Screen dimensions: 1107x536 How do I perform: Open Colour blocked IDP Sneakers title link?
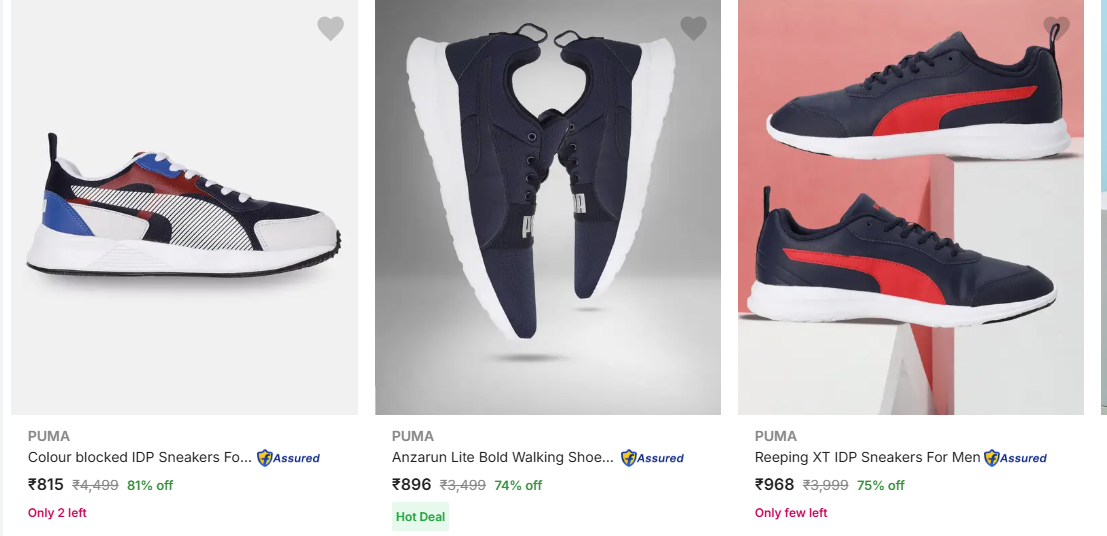click(139, 457)
